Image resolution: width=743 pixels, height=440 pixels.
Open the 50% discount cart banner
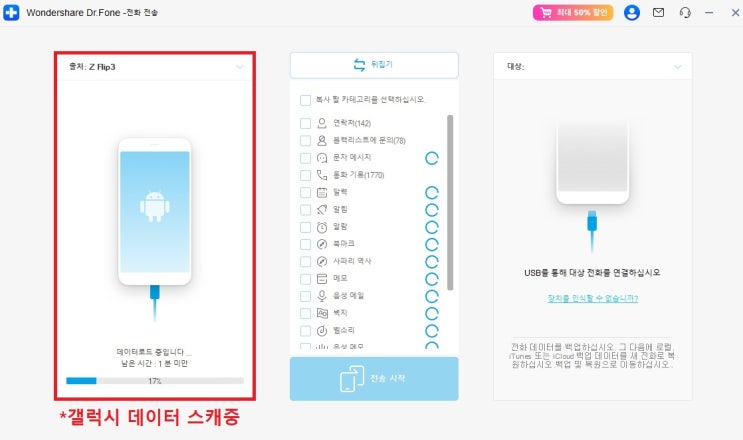point(573,12)
